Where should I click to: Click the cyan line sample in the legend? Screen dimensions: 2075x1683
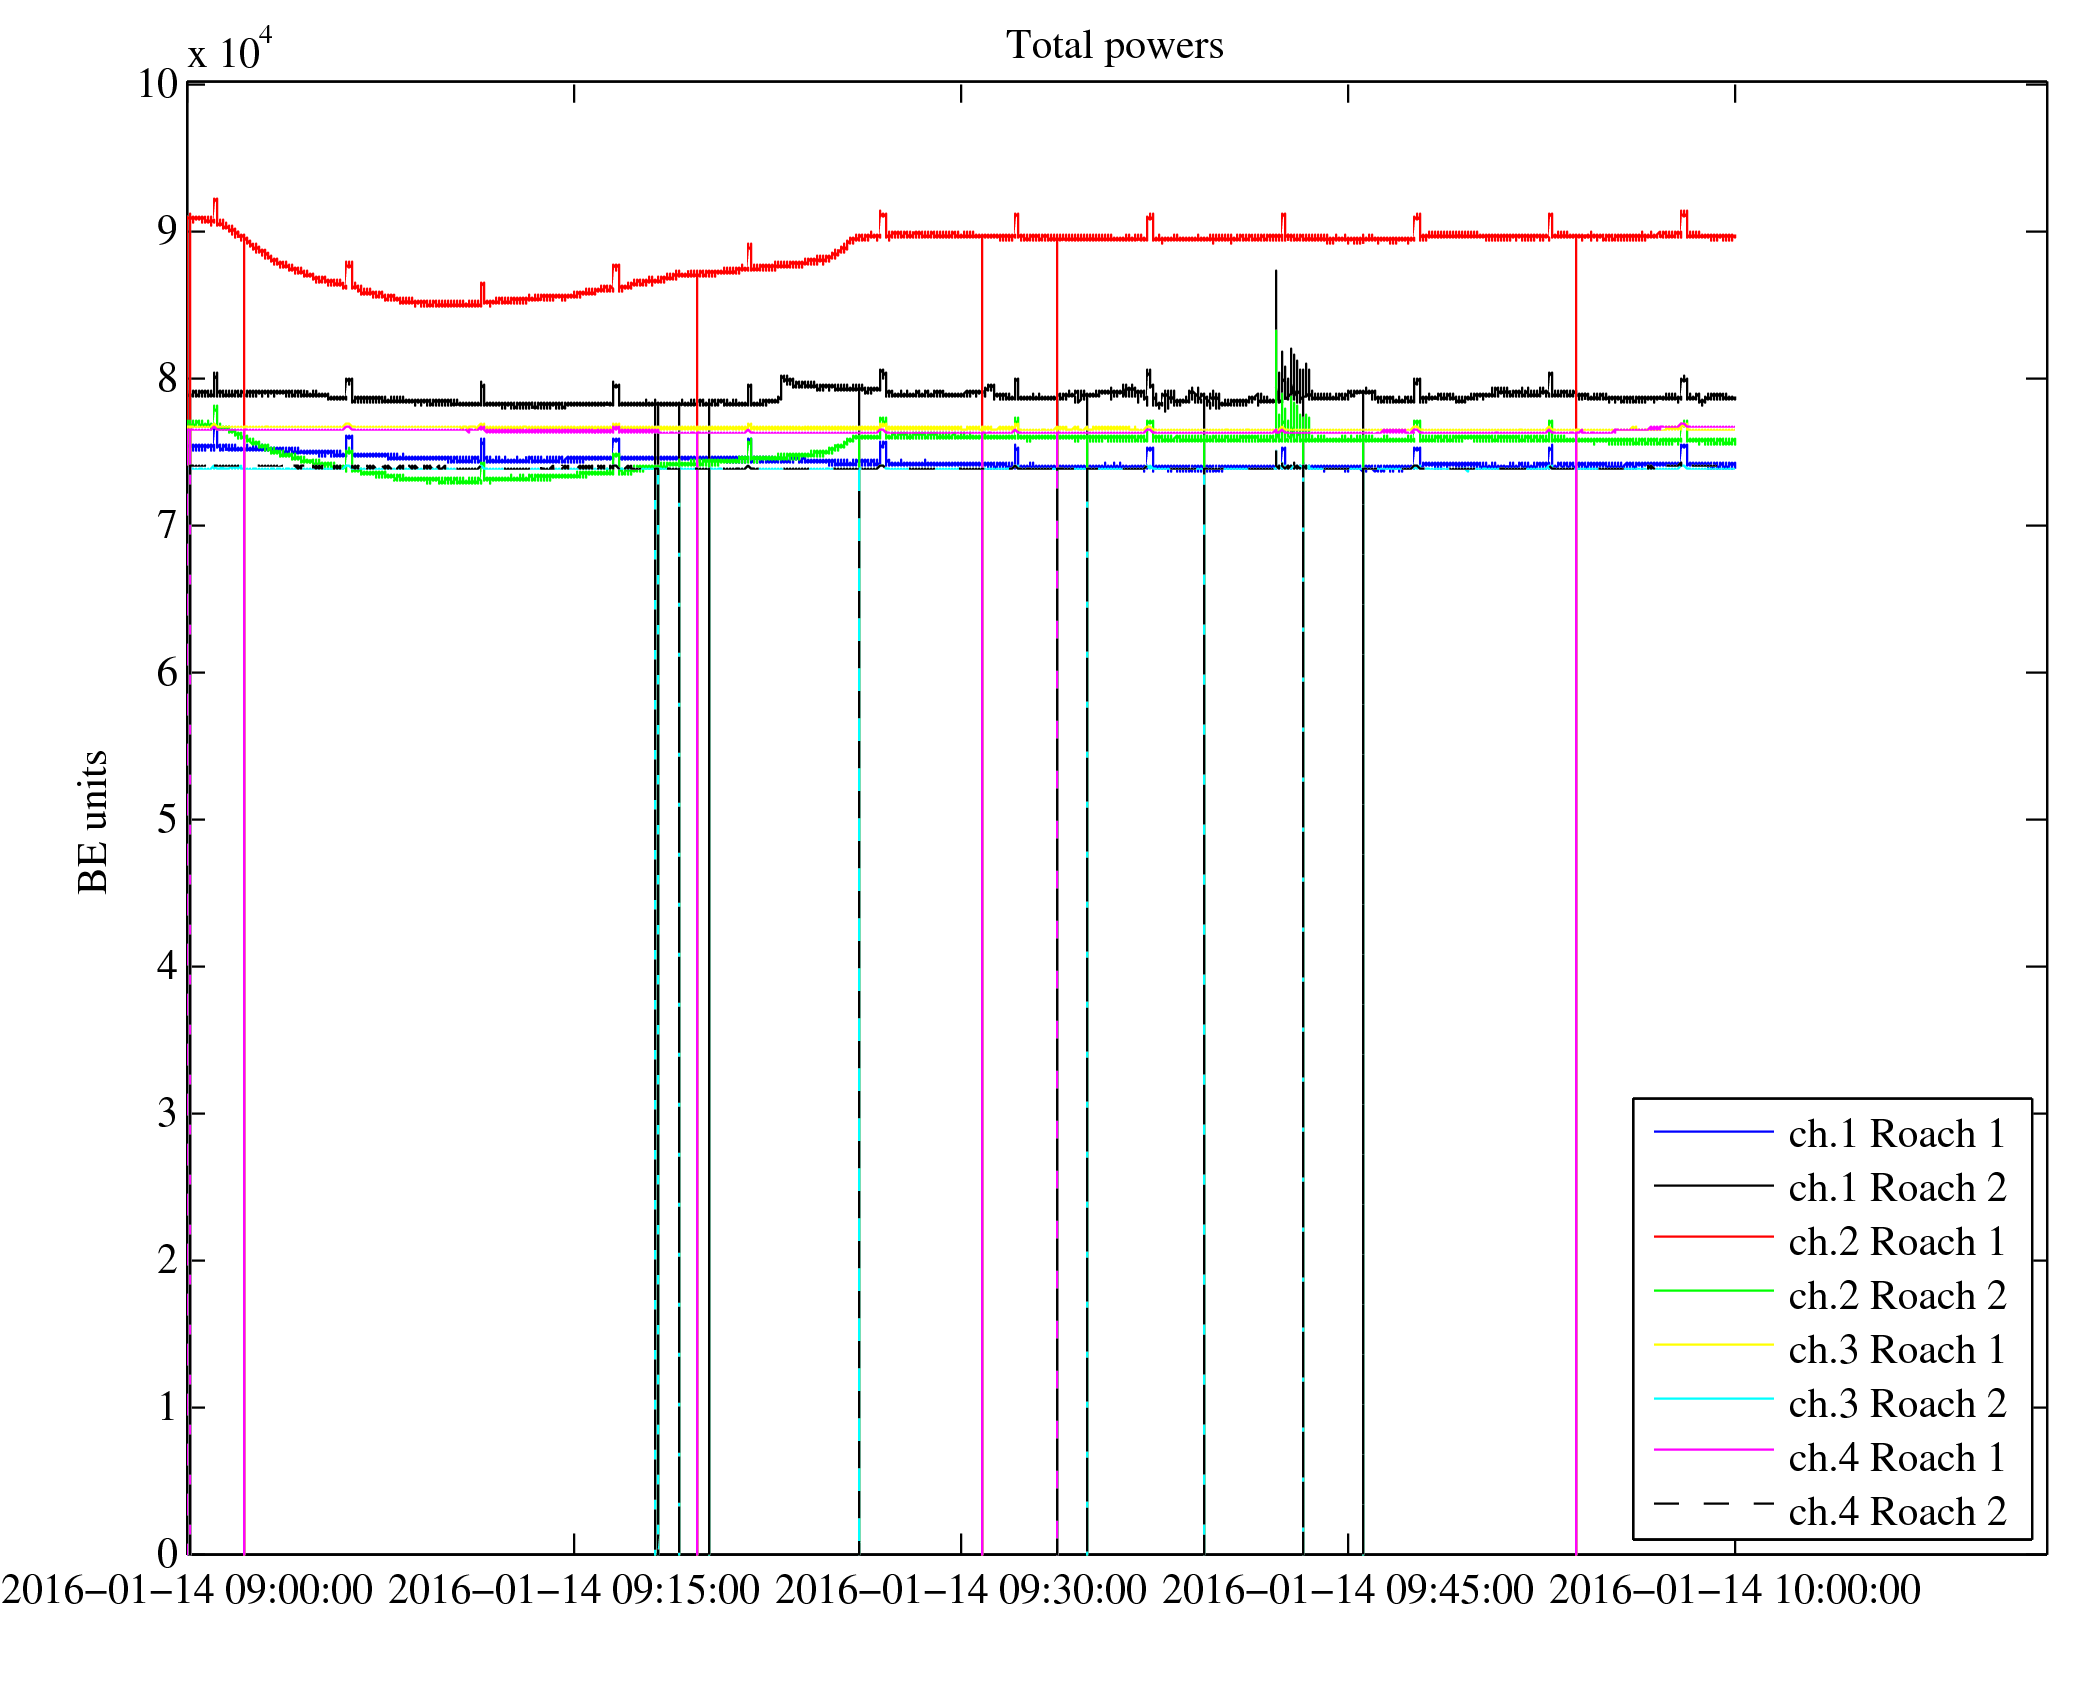coord(1712,1399)
